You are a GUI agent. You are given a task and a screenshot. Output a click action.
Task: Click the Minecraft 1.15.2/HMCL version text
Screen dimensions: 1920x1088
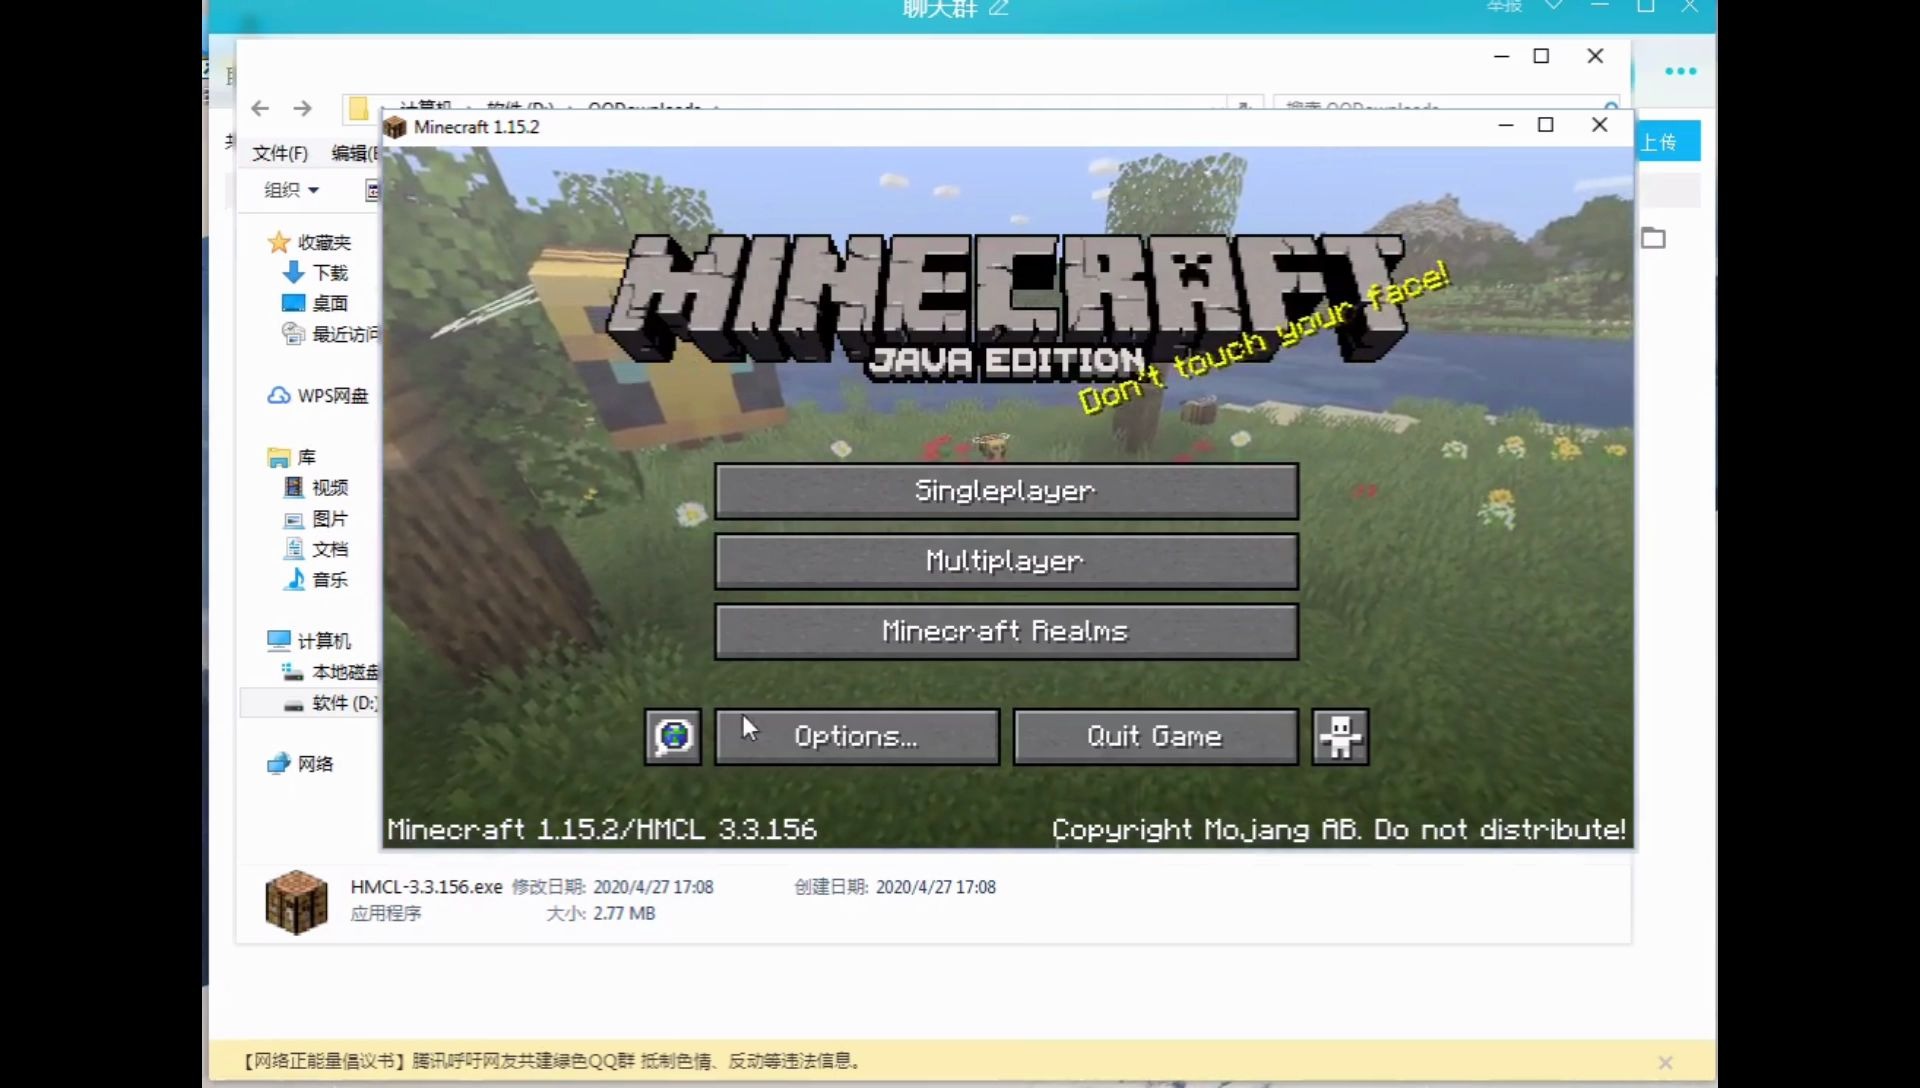602,829
